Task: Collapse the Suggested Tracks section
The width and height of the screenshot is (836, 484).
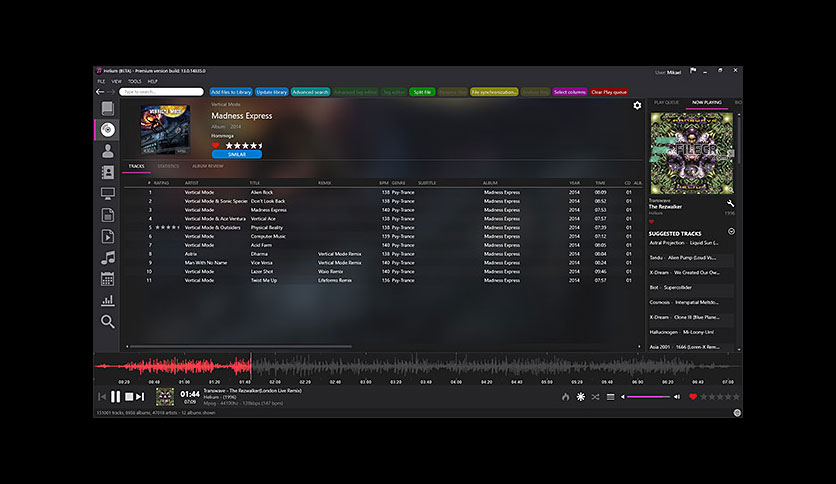Action: [731, 231]
